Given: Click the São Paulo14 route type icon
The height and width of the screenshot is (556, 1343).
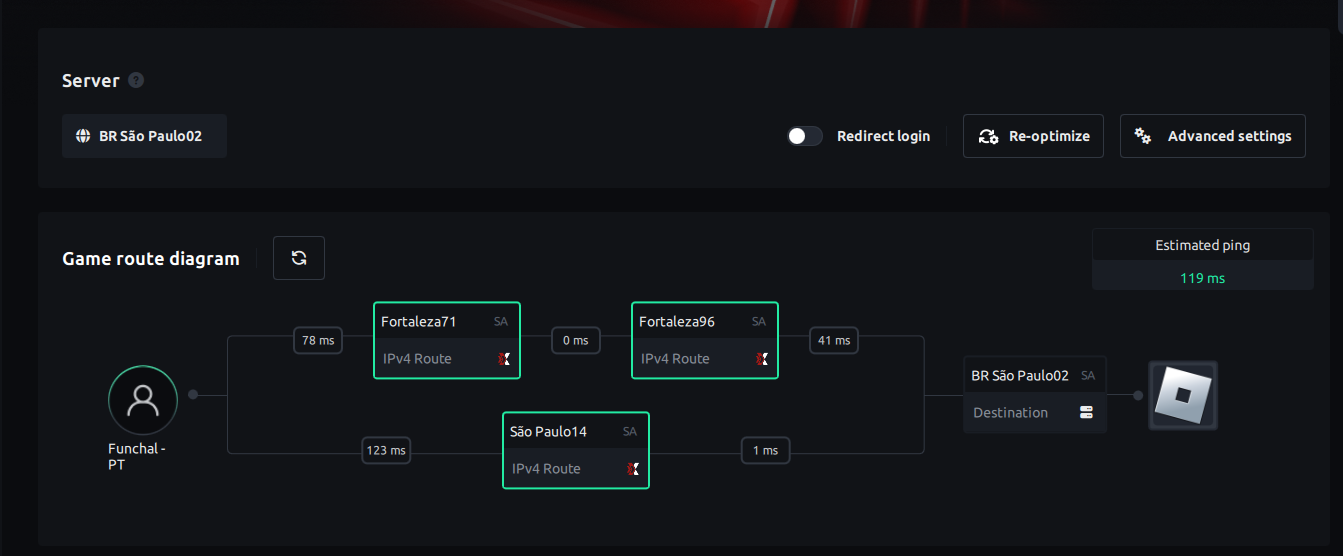Looking at the screenshot, I should tap(633, 469).
